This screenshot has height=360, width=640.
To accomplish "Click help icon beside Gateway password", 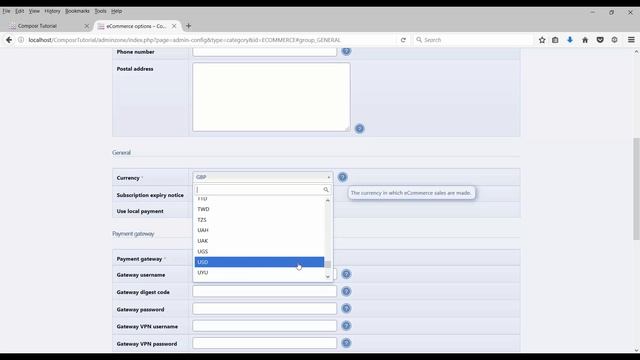I will point(347,309).
